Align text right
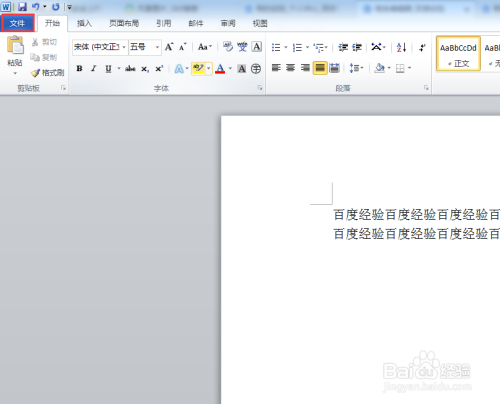The height and width of the screenshot is (404, 500). click(x=305, y=68)
